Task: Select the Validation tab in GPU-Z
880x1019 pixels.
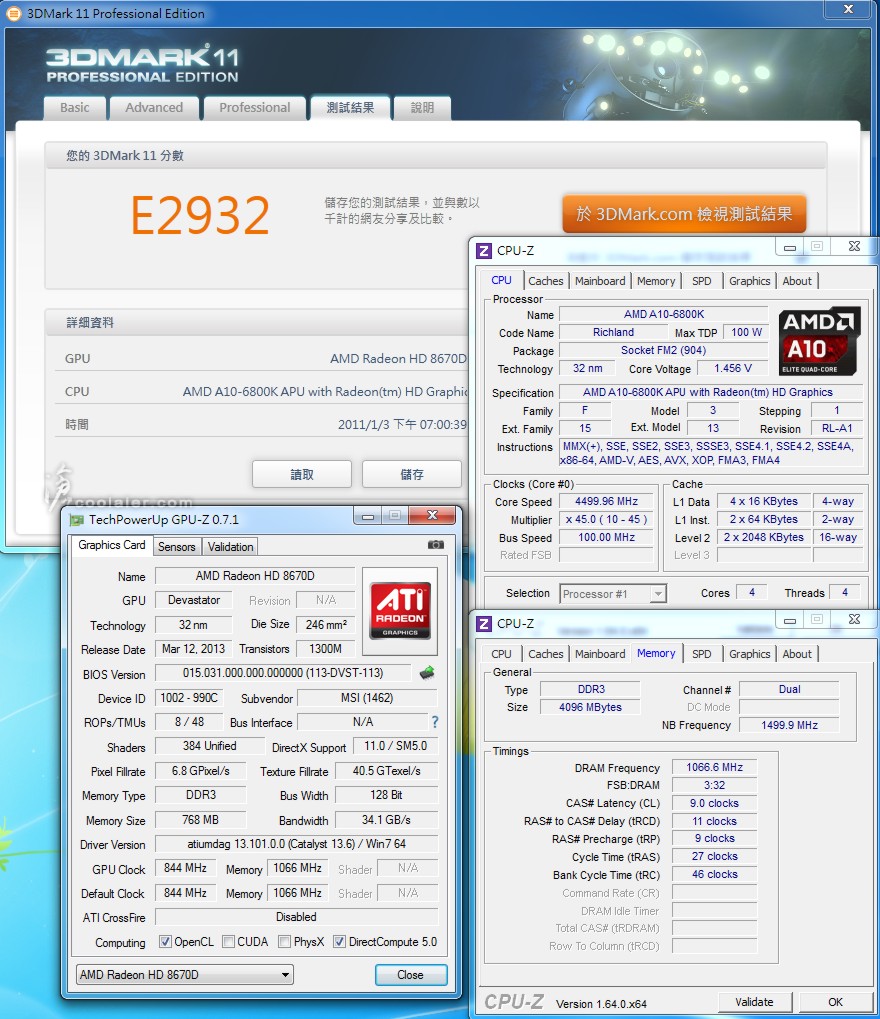Action: 231,547
